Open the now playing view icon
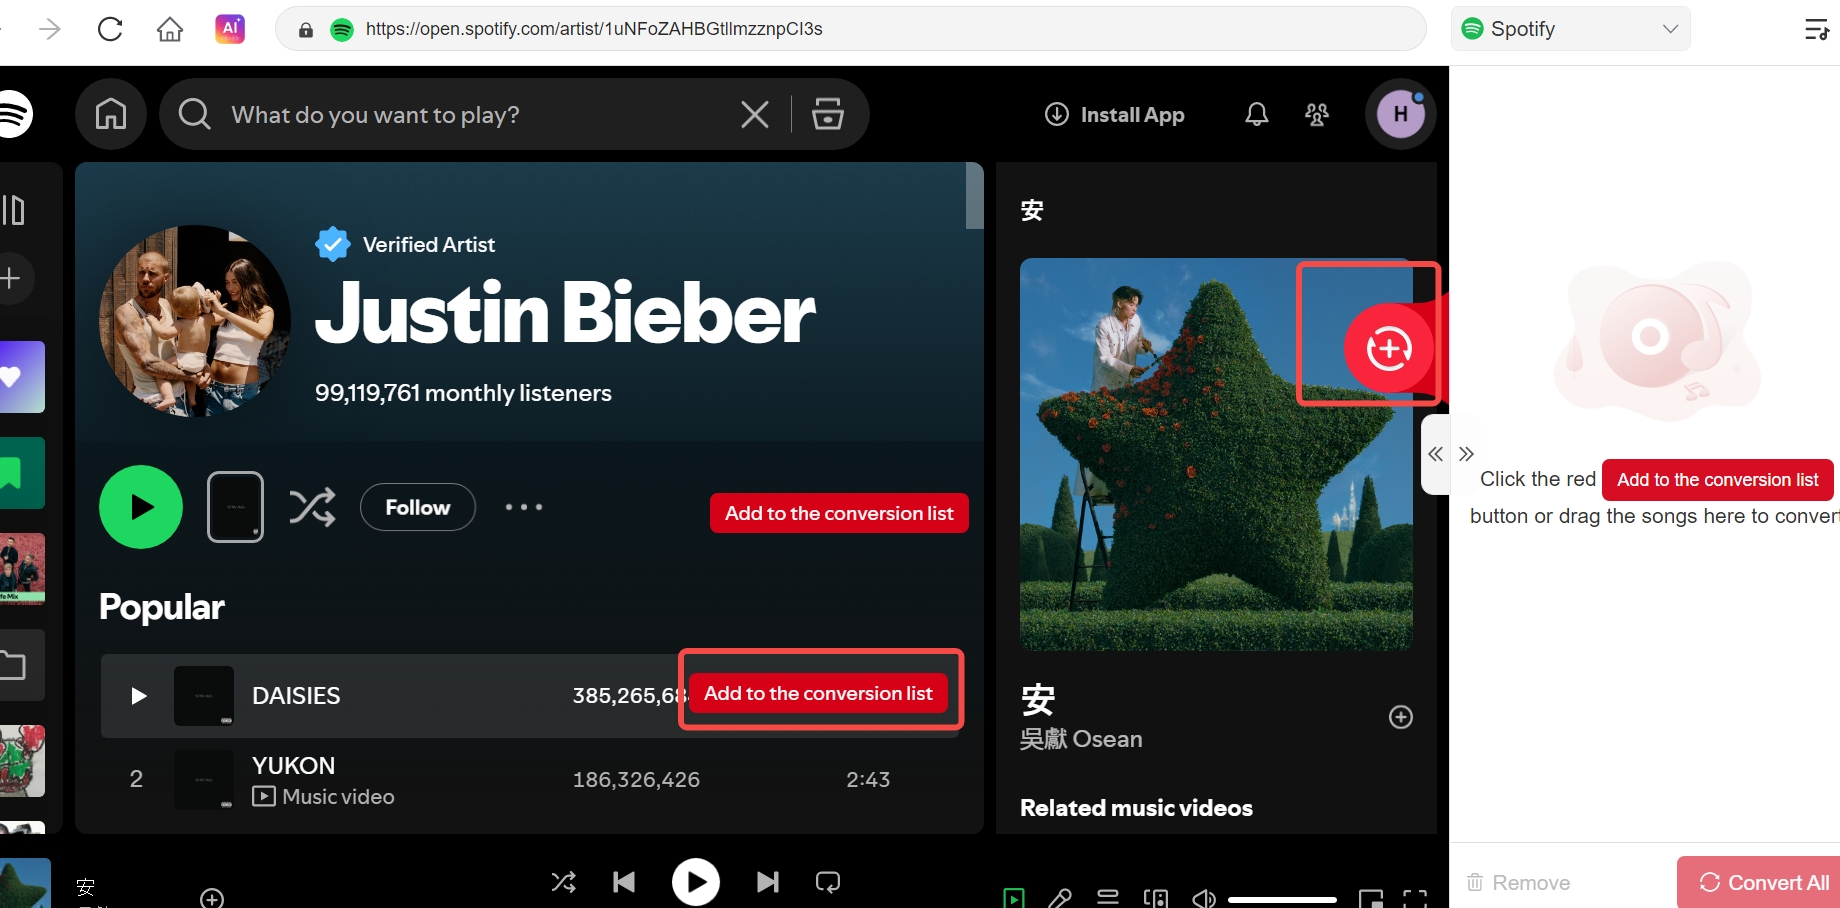The image size is (1840, 908). tap(1015, 897)
